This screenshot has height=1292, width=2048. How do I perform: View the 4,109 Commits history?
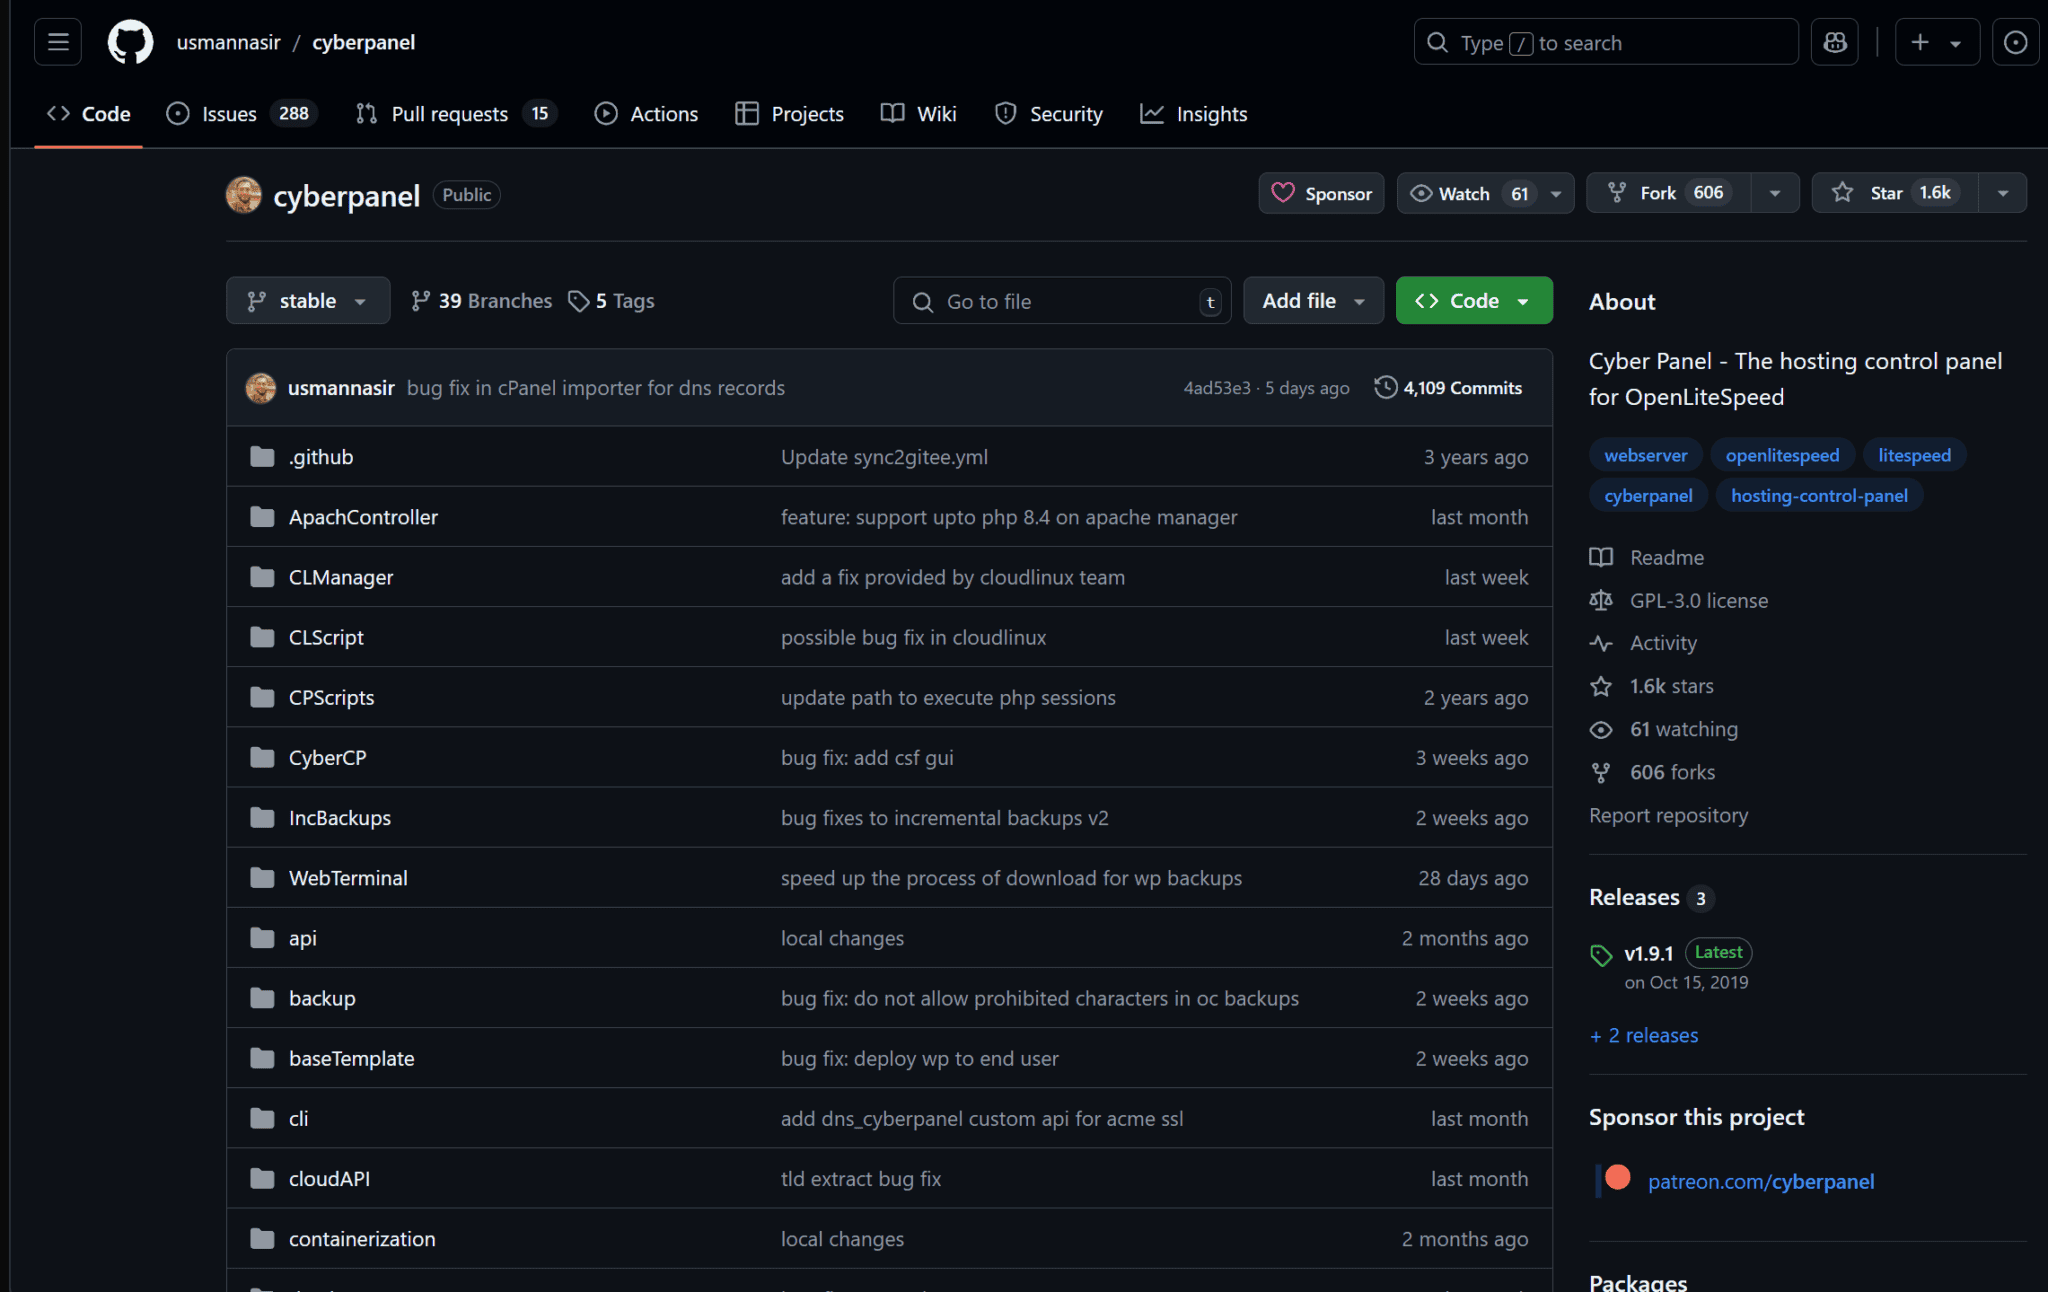click(x=1448, y=388)
